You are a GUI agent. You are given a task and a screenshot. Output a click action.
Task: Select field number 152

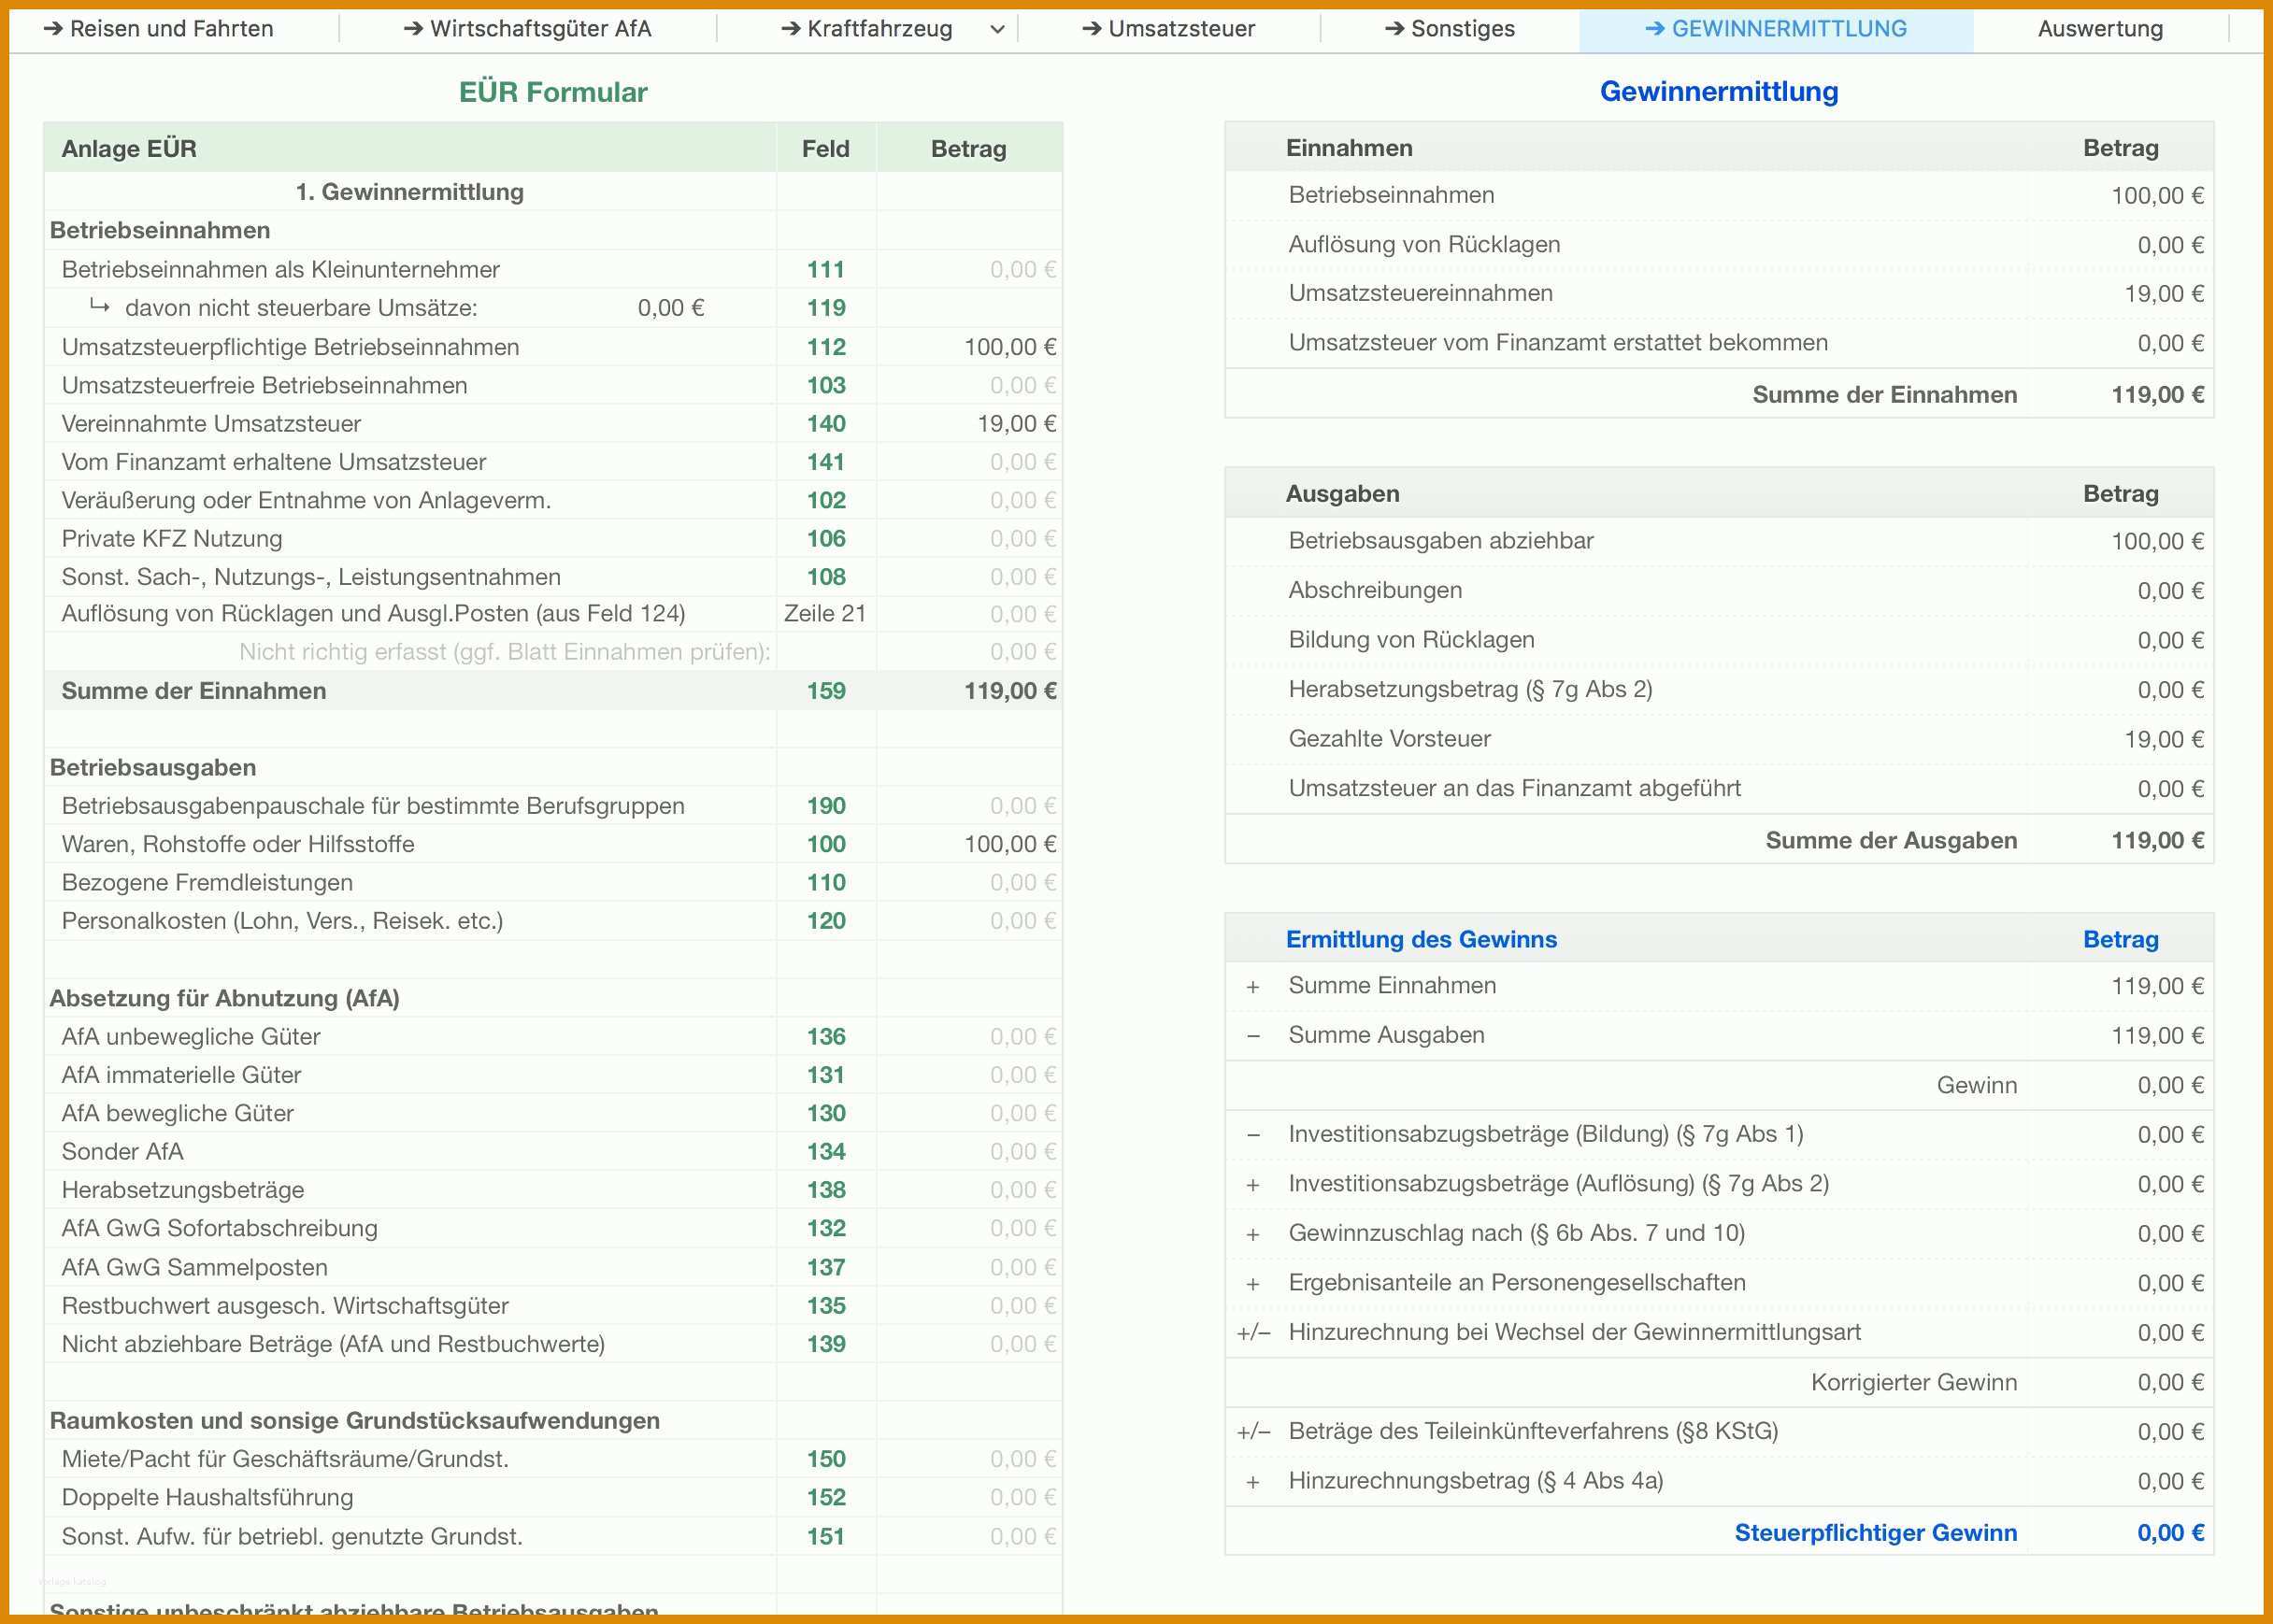click(x=826, y=1497)
